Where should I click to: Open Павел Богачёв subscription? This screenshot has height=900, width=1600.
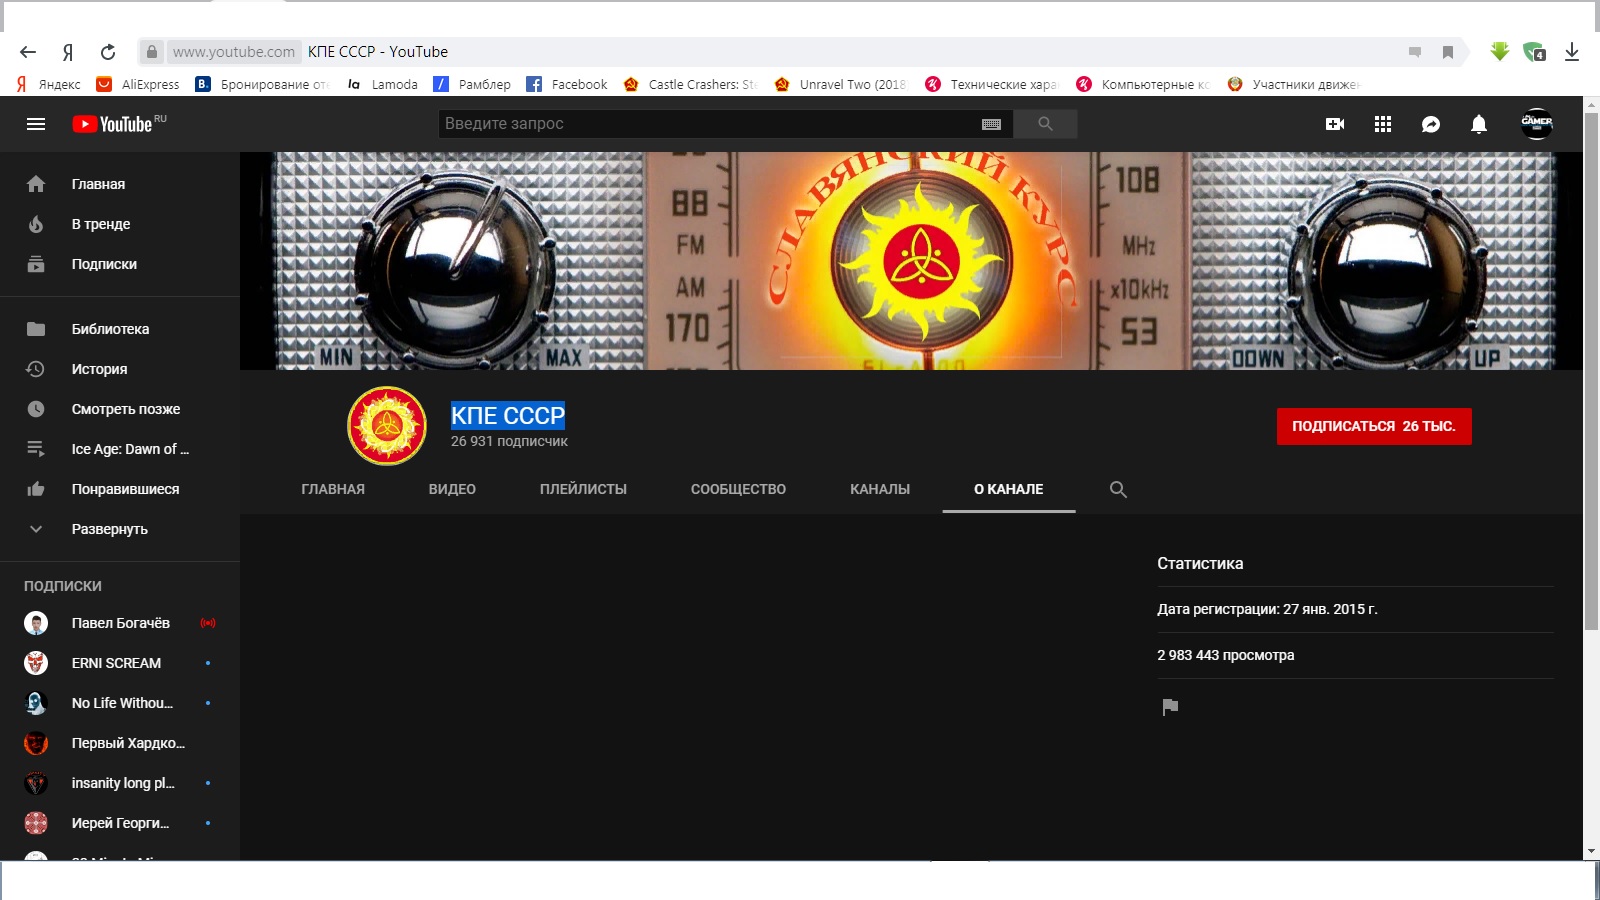[120, 623]
